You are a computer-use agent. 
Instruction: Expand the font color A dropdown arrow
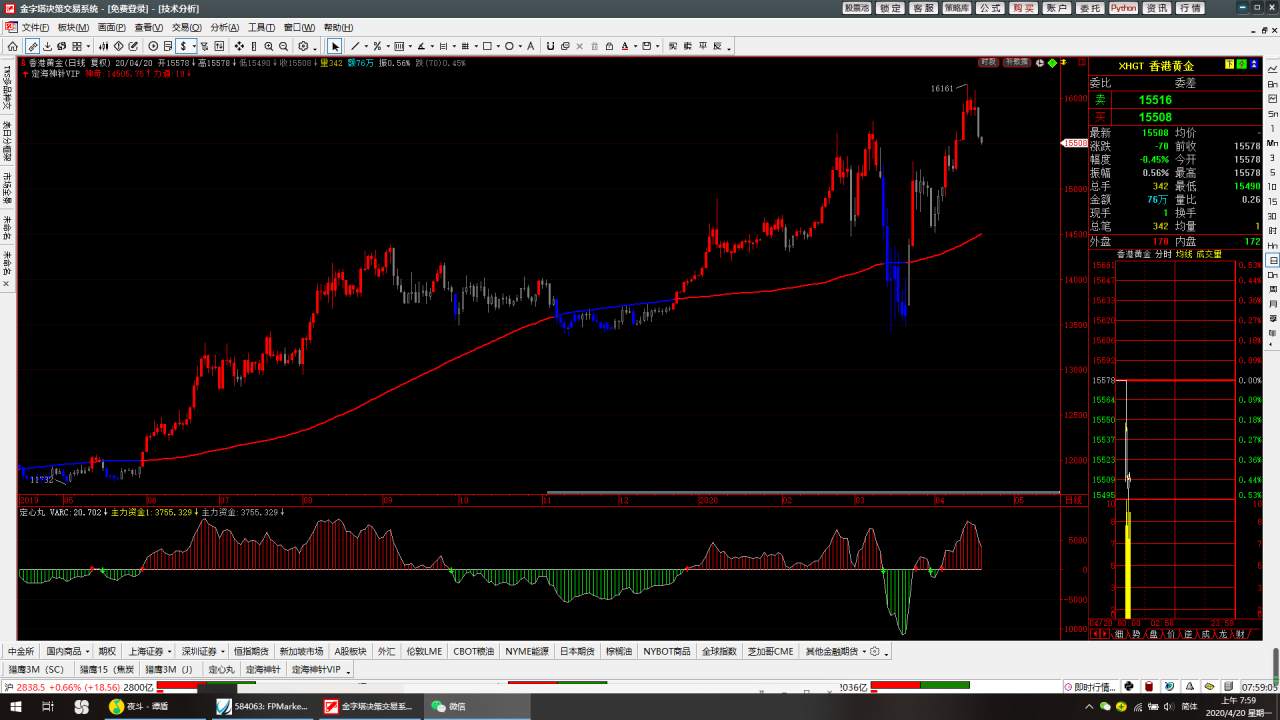tap(636, 47)
